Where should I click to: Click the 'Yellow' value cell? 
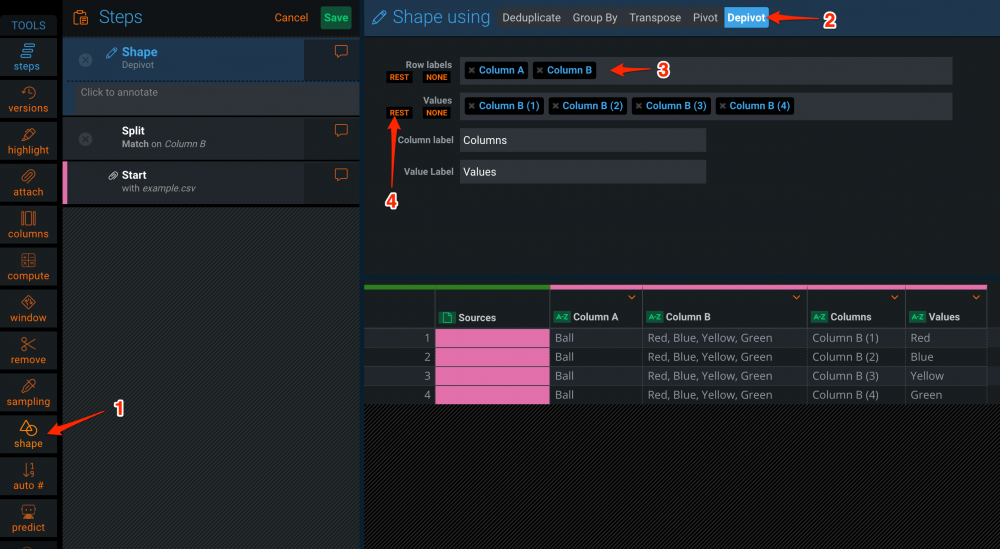coord(946,376)
